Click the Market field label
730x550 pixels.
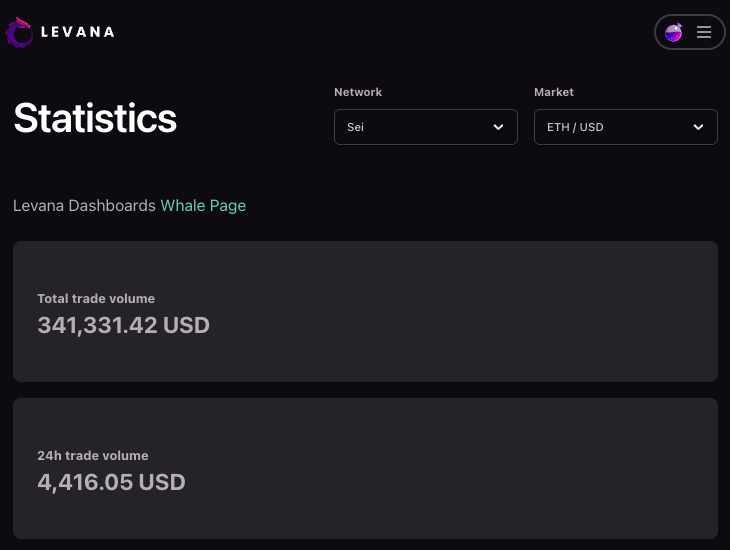click(x=554, y=92)
